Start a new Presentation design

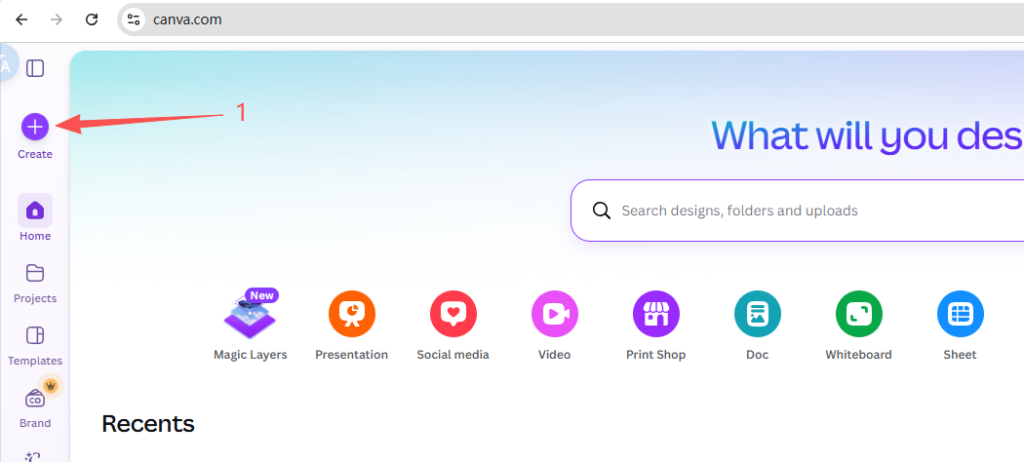click(x=351, y=325)
